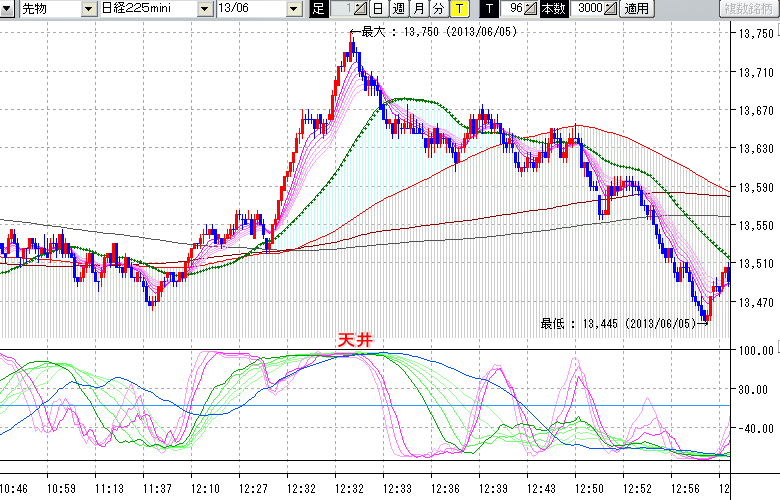The image size is (780, 500).
Task: Select the 日 daily timeframe button
Action: pyautogui.click(x=378, y=9)
